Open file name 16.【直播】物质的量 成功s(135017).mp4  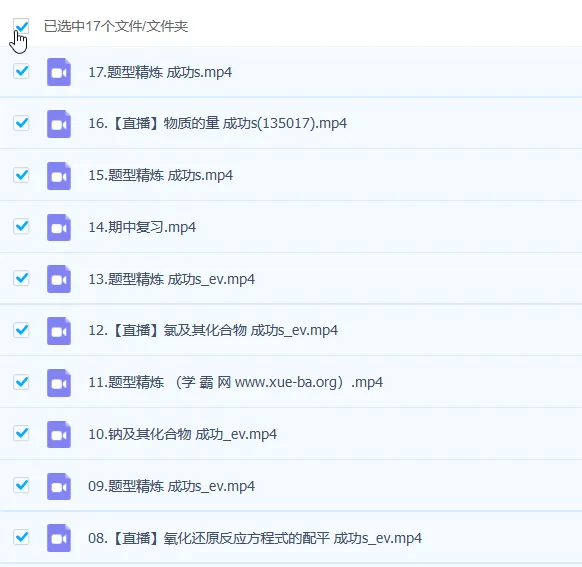point(218,123)
